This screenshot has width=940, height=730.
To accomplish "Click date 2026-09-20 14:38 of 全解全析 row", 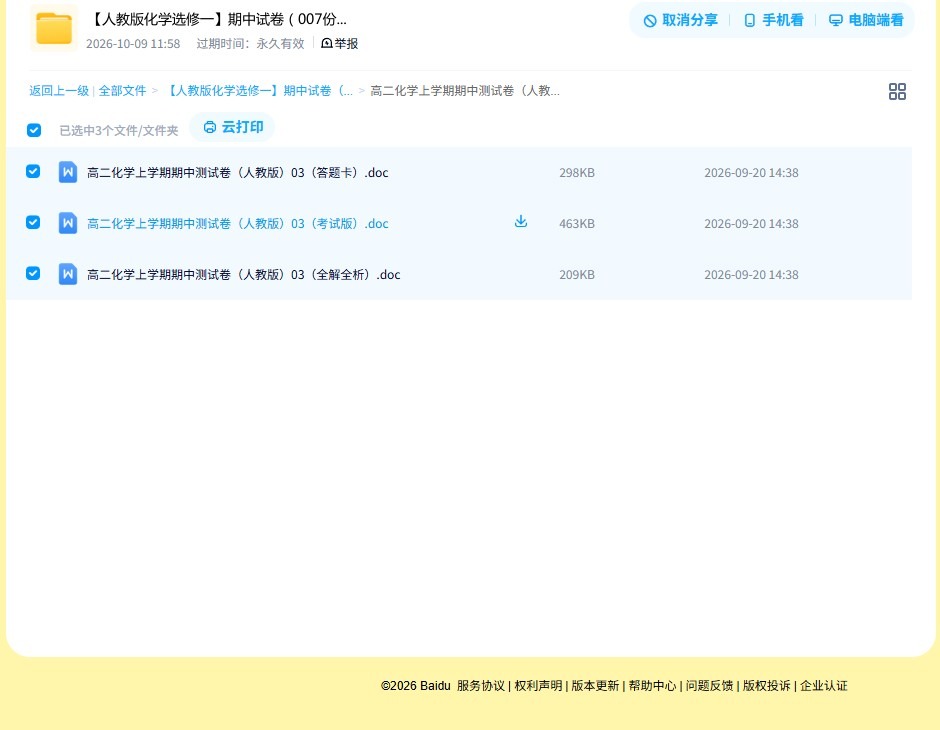I will click(751, 274).
